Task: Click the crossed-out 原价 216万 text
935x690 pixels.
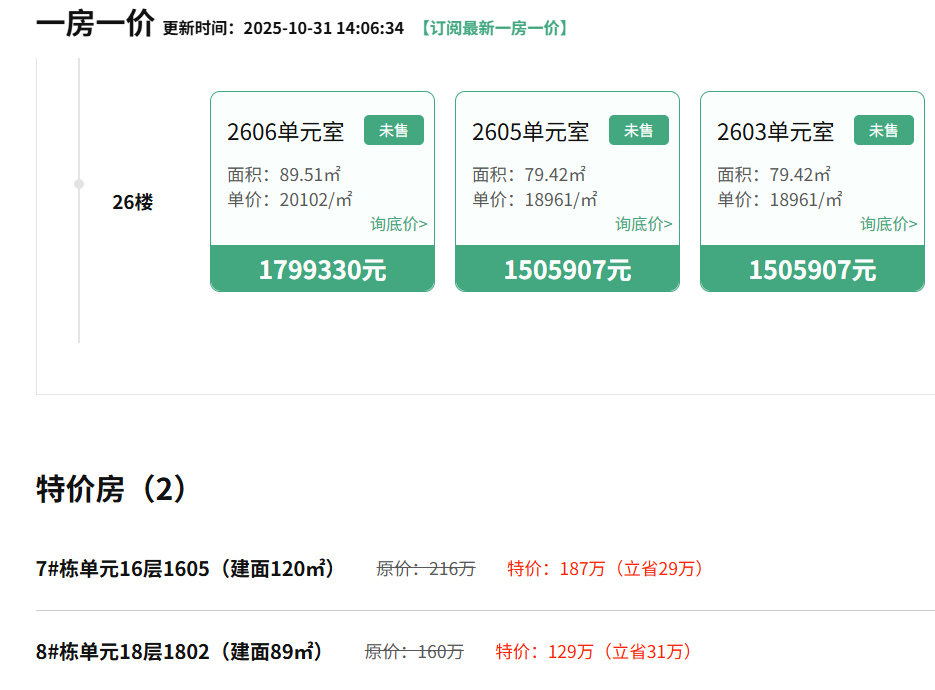Action: 426,569
